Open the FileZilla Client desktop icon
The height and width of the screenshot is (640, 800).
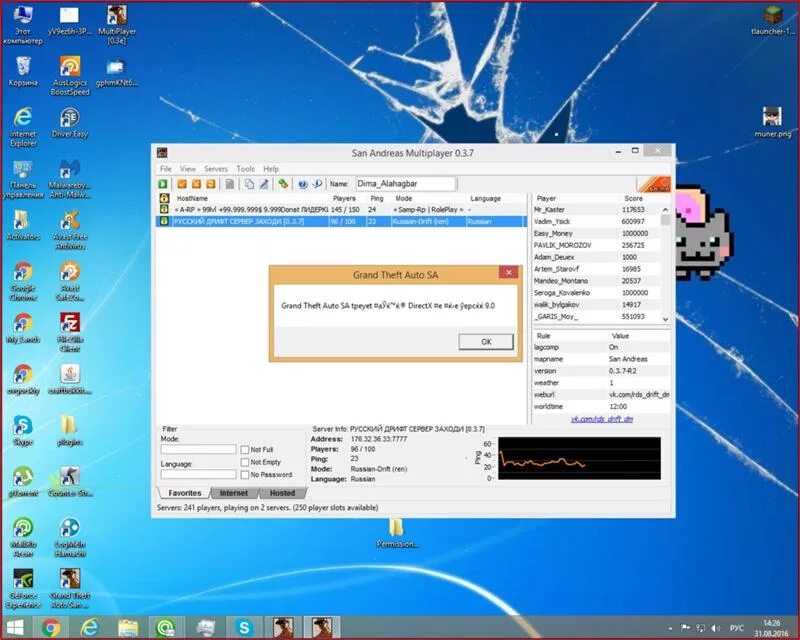(x=70, y=332)
